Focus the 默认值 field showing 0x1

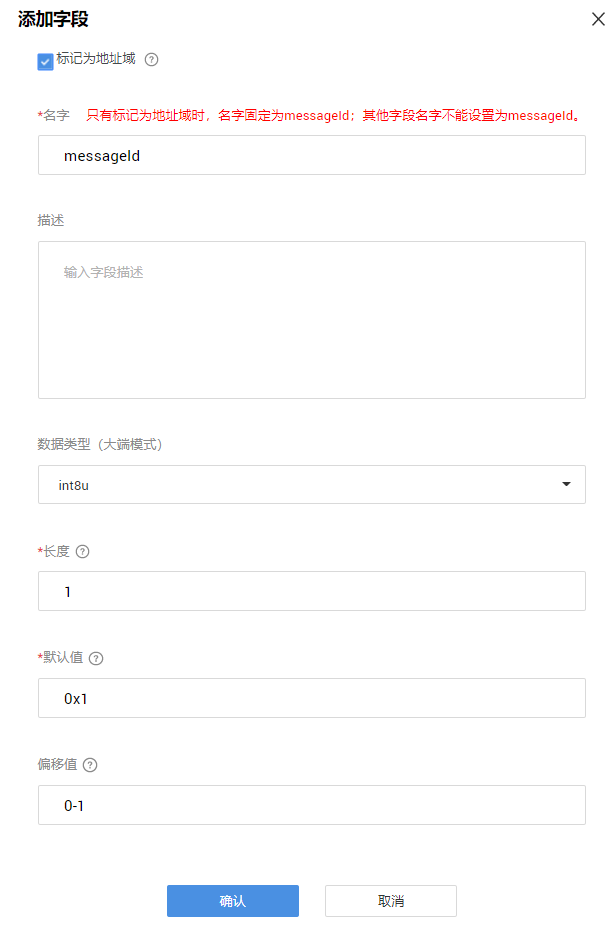coord(311,698)
